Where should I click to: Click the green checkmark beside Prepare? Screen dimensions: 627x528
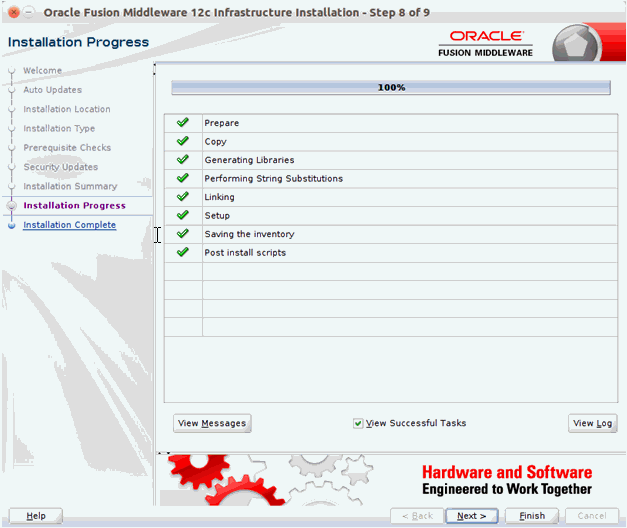click(x=183, y=122)
